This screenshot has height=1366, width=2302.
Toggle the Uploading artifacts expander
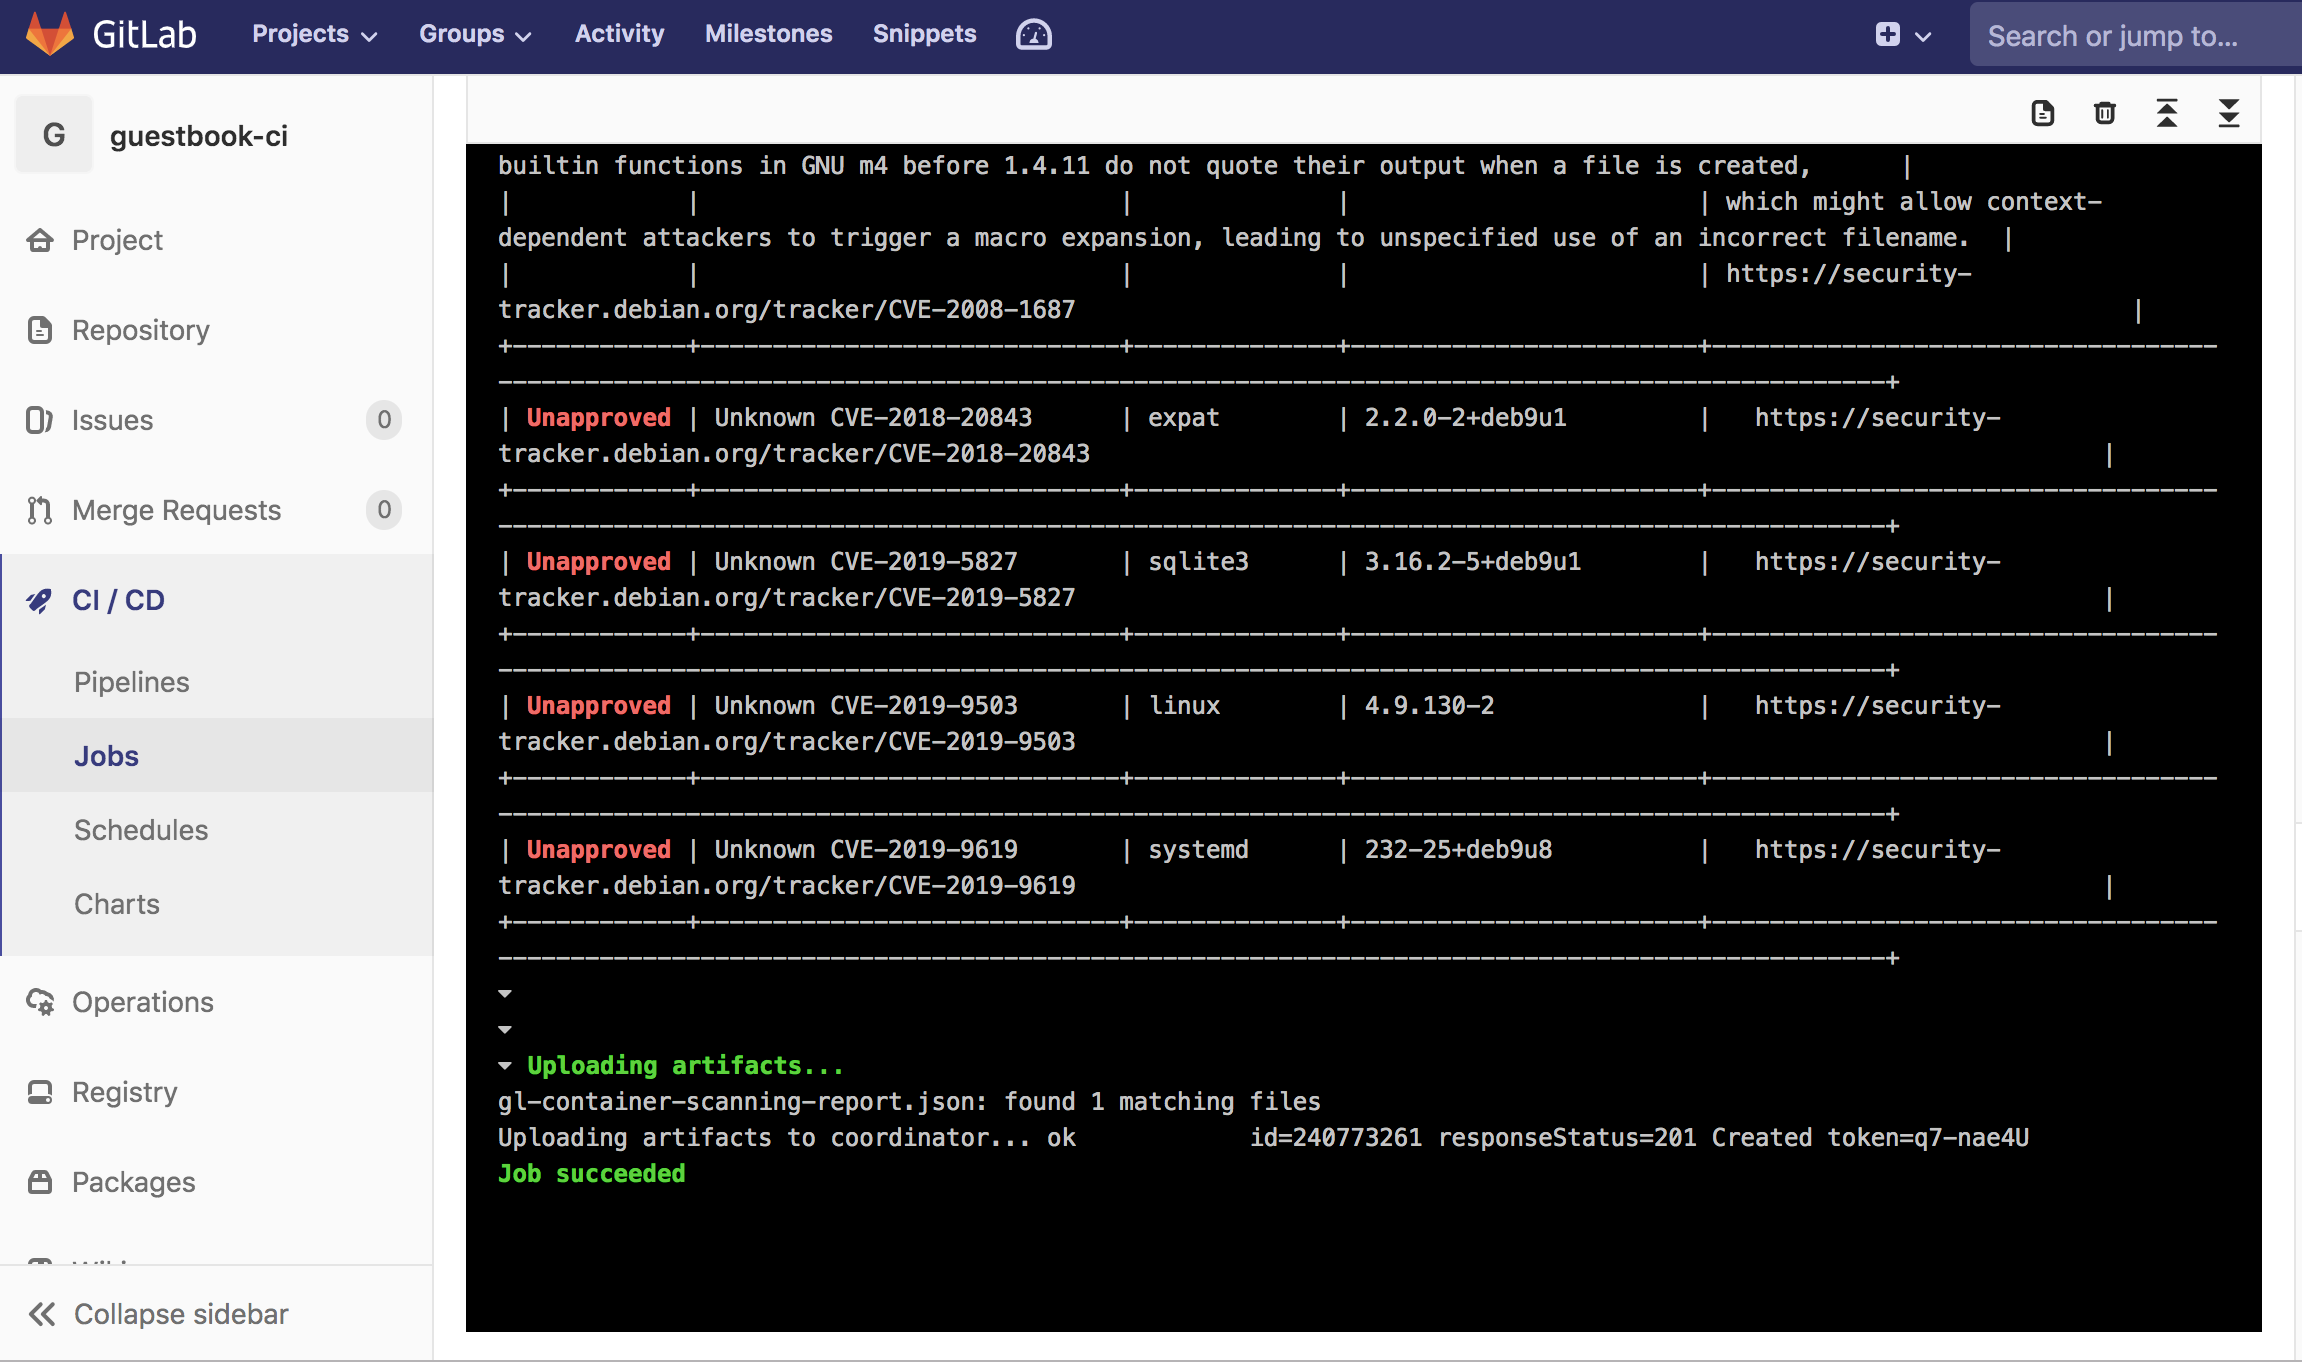504,1065
